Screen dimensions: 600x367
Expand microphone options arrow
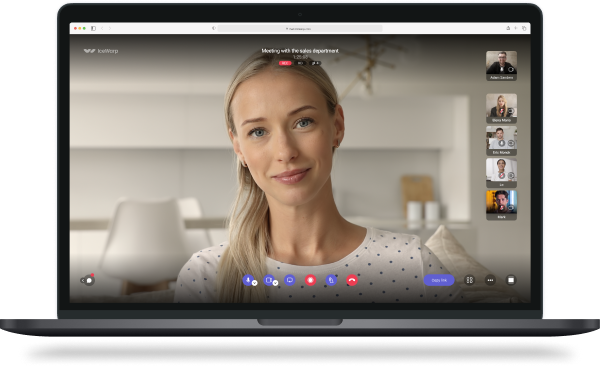(x=254, y=283)
